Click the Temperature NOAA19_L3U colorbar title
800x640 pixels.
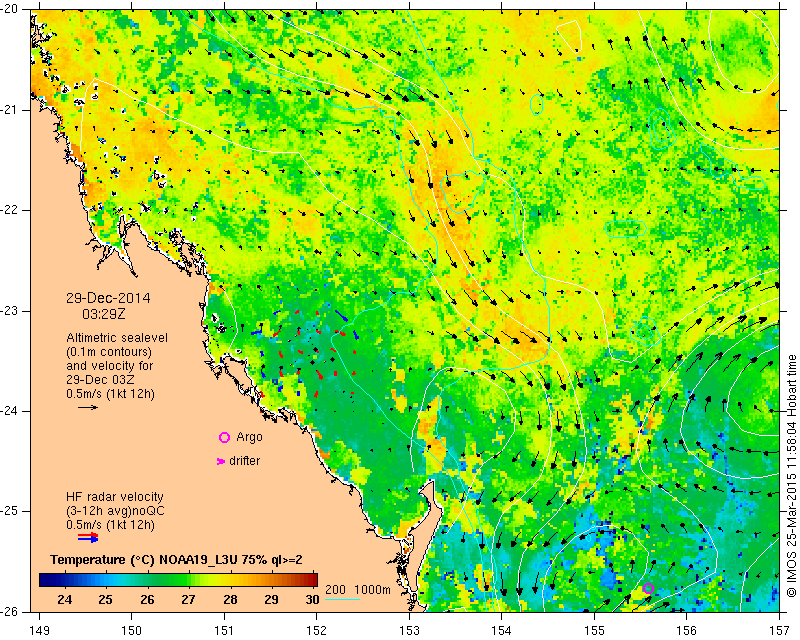click(x=176, y=560)
